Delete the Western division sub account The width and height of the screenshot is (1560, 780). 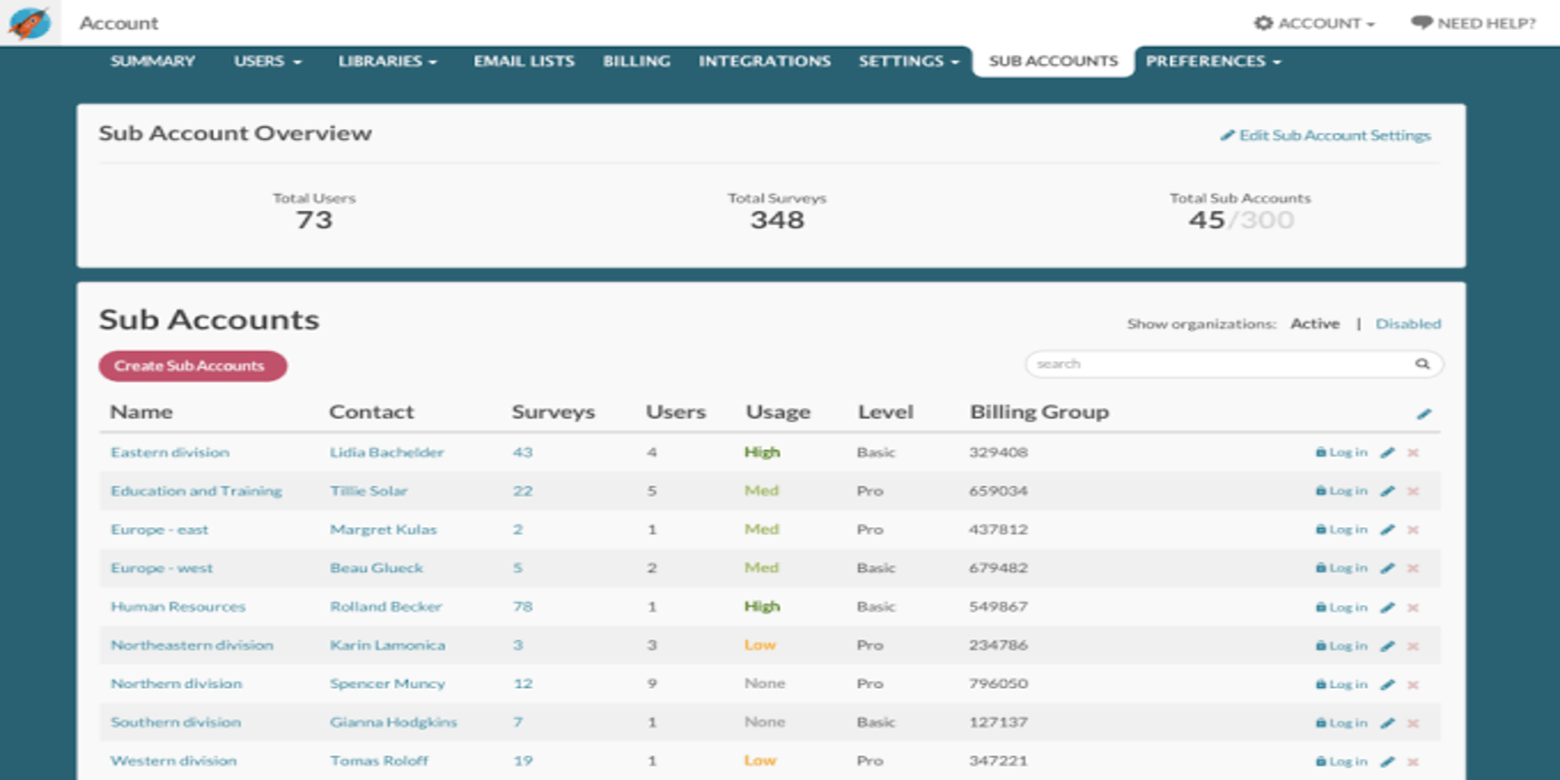(1413, 761)
